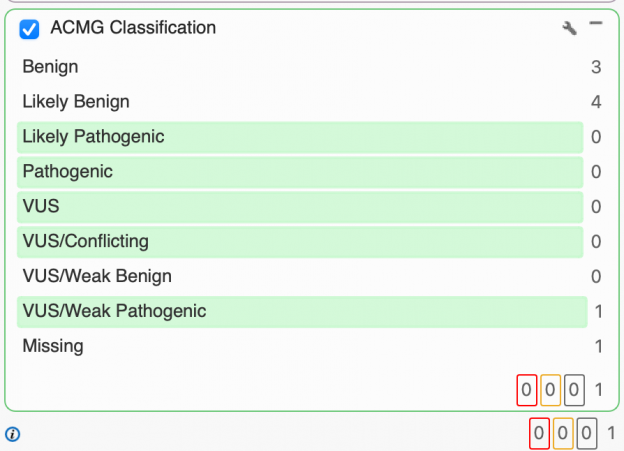Deselect the Pathogenic filter row

[x=300, y=172]
